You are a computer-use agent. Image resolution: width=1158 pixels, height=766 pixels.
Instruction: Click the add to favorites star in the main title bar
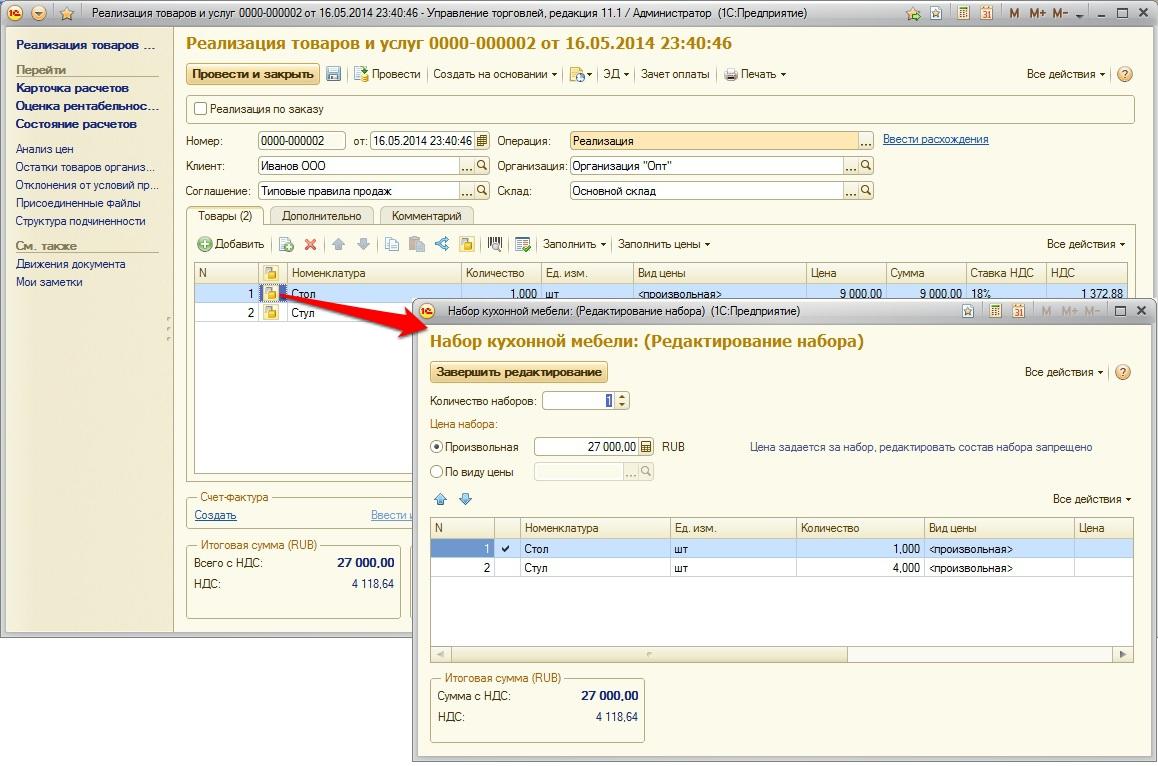(x=914, y=13)
